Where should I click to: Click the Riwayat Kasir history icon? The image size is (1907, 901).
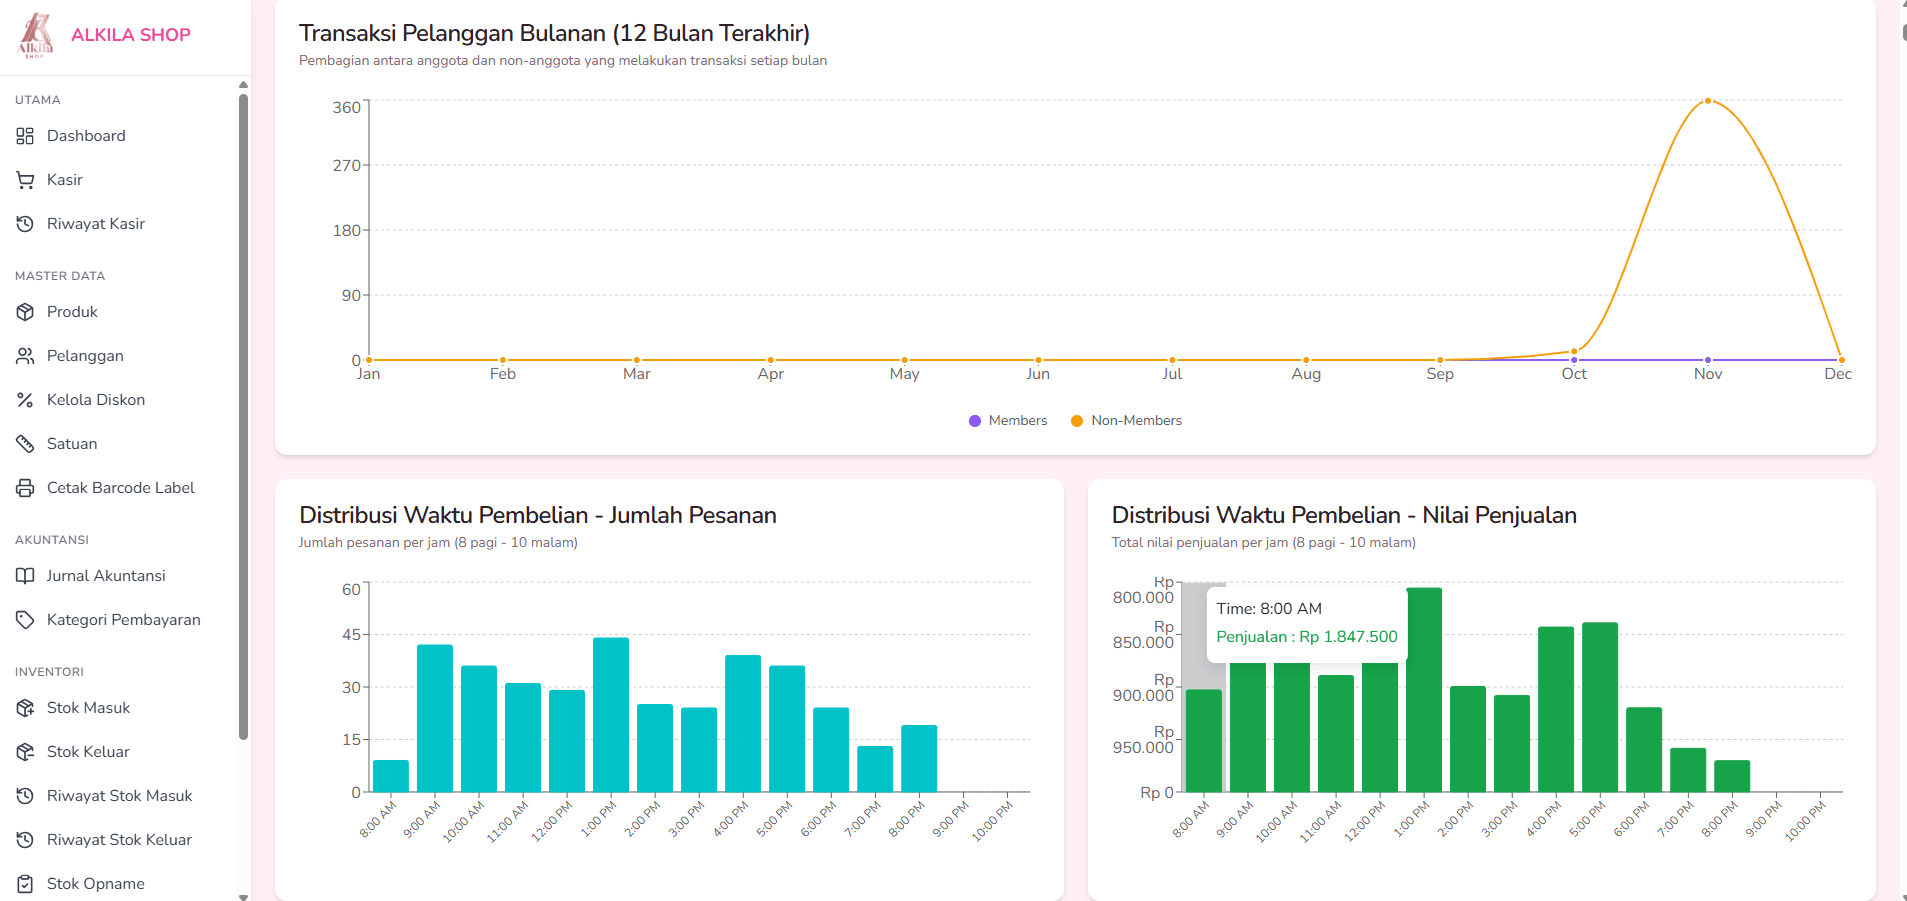tap(25, 224)
